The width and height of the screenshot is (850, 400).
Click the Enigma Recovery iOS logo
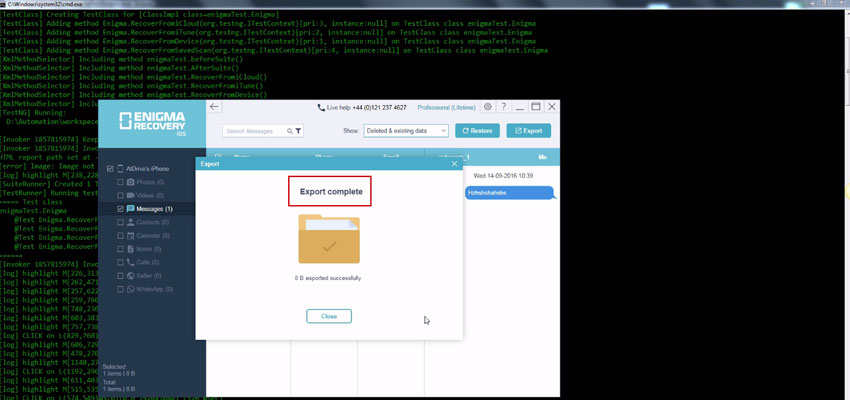[x=152, y=124]
